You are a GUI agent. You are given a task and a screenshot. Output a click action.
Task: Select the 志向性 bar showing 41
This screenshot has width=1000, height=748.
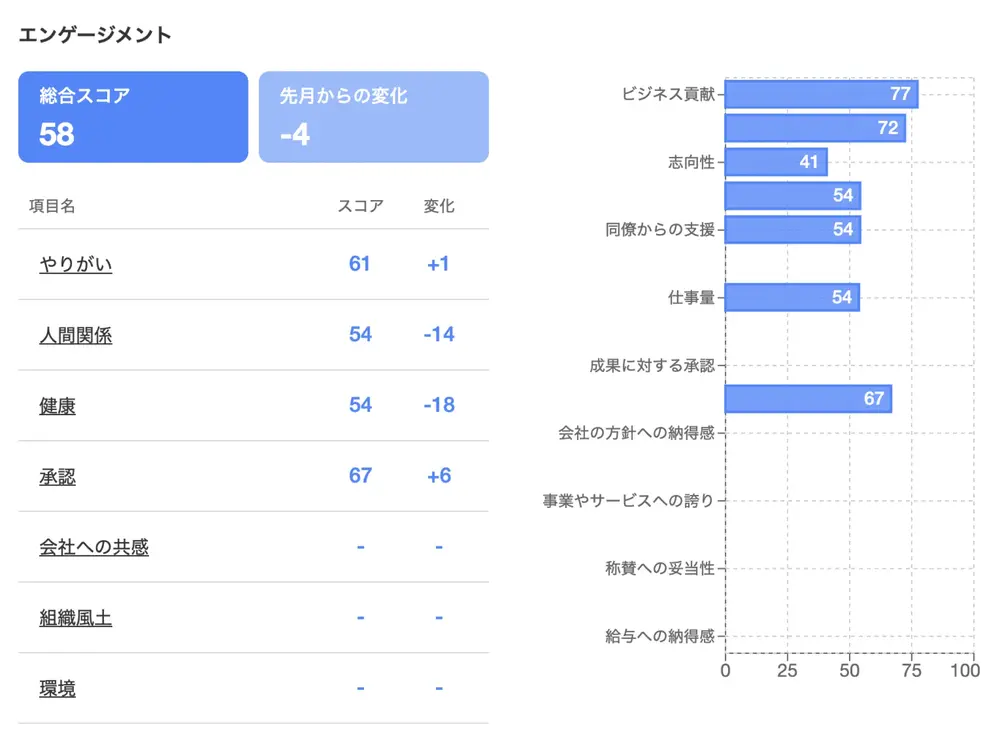click(776, 162)
